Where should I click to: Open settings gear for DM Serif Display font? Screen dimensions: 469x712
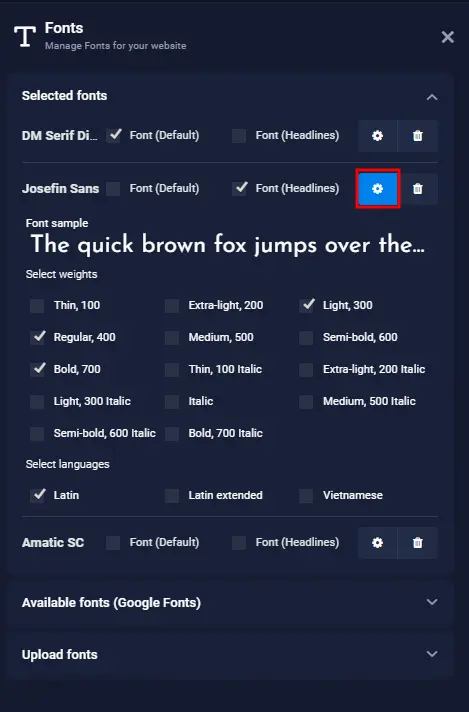coord(377,136)
